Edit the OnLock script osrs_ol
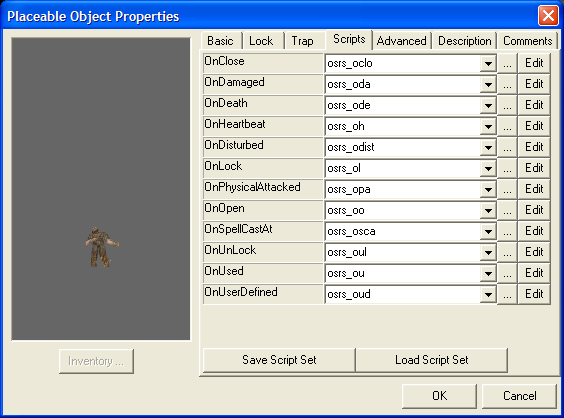The width and height of the screenshot is (564, 418). tap(534, 168)
